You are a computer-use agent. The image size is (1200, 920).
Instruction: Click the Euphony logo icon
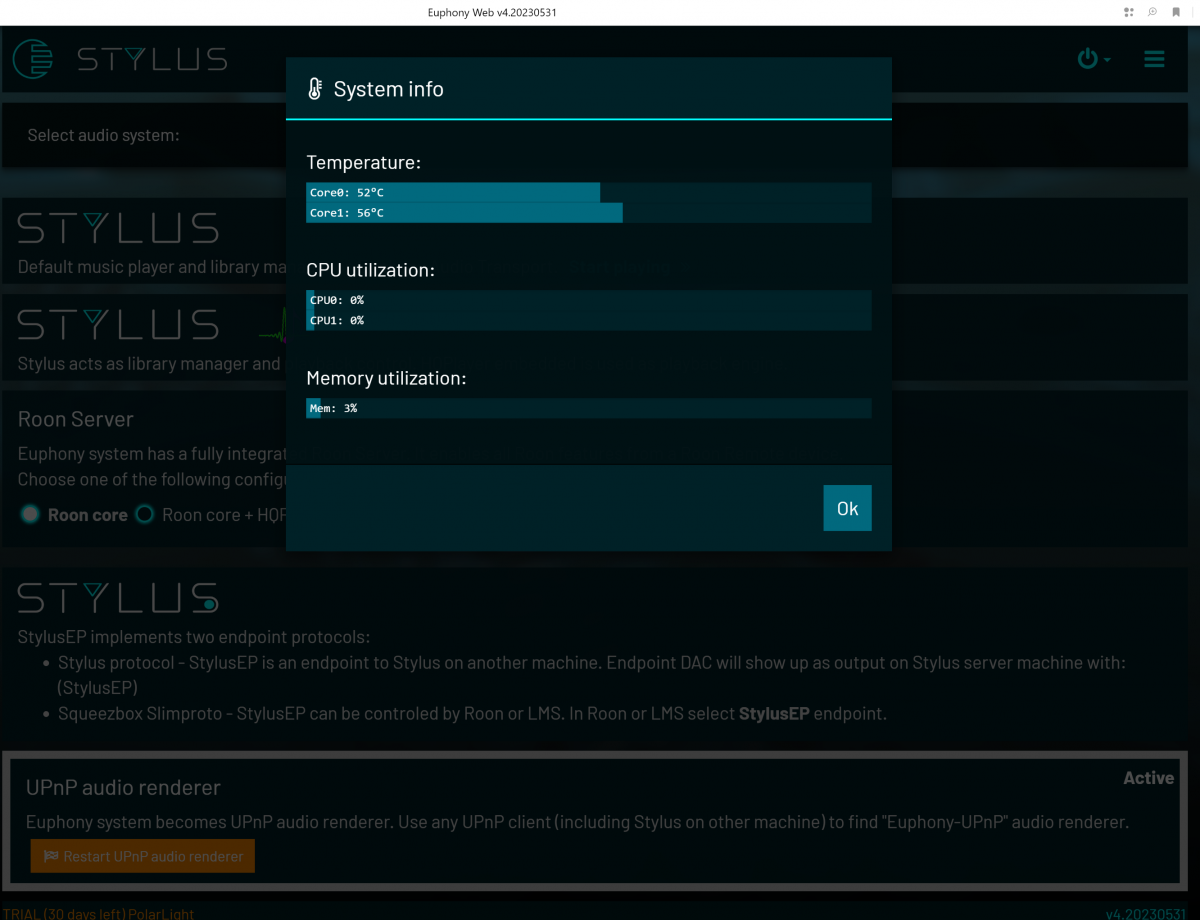32,59
